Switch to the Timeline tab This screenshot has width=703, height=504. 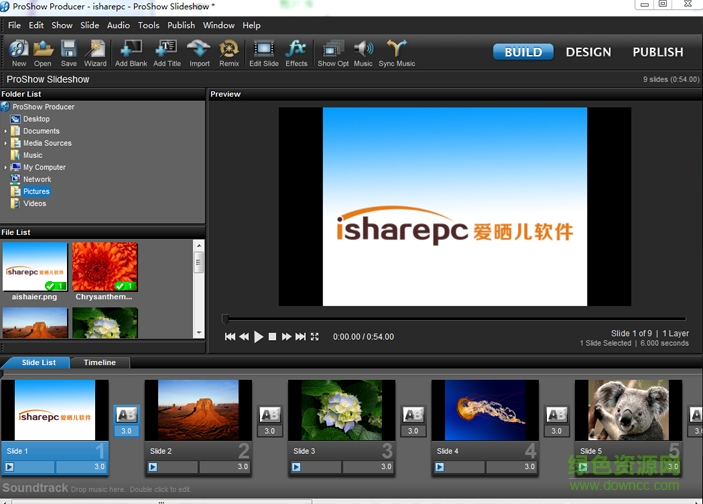[99, 363]
